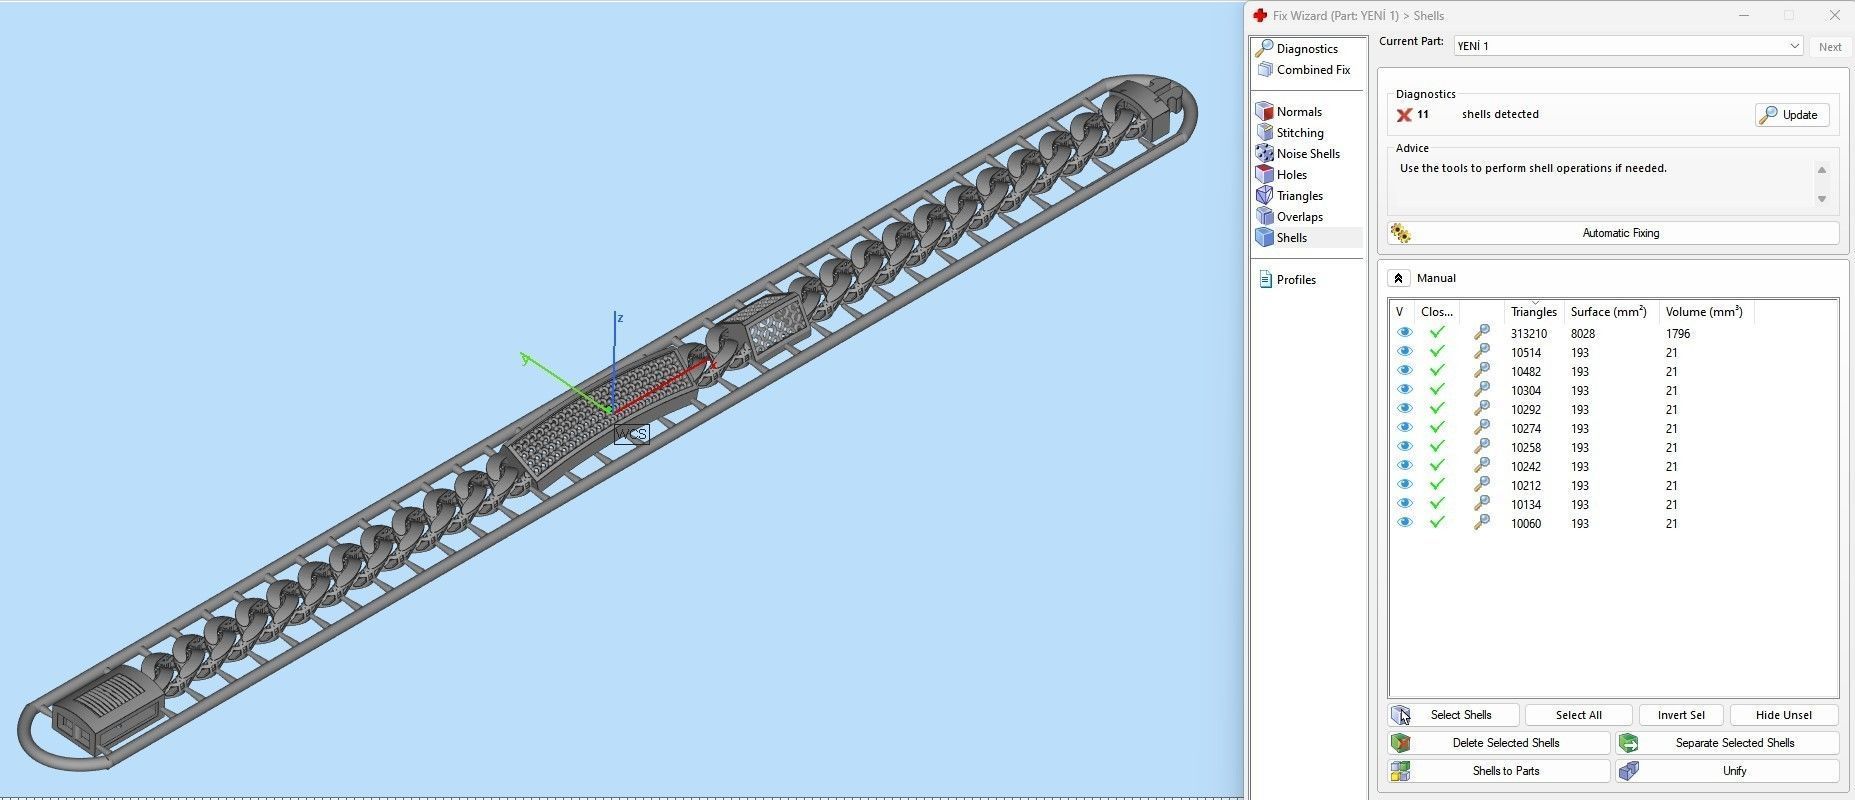
Task: Toggle visibility of the 10060-triangle shell
Action: point(1405,523)
